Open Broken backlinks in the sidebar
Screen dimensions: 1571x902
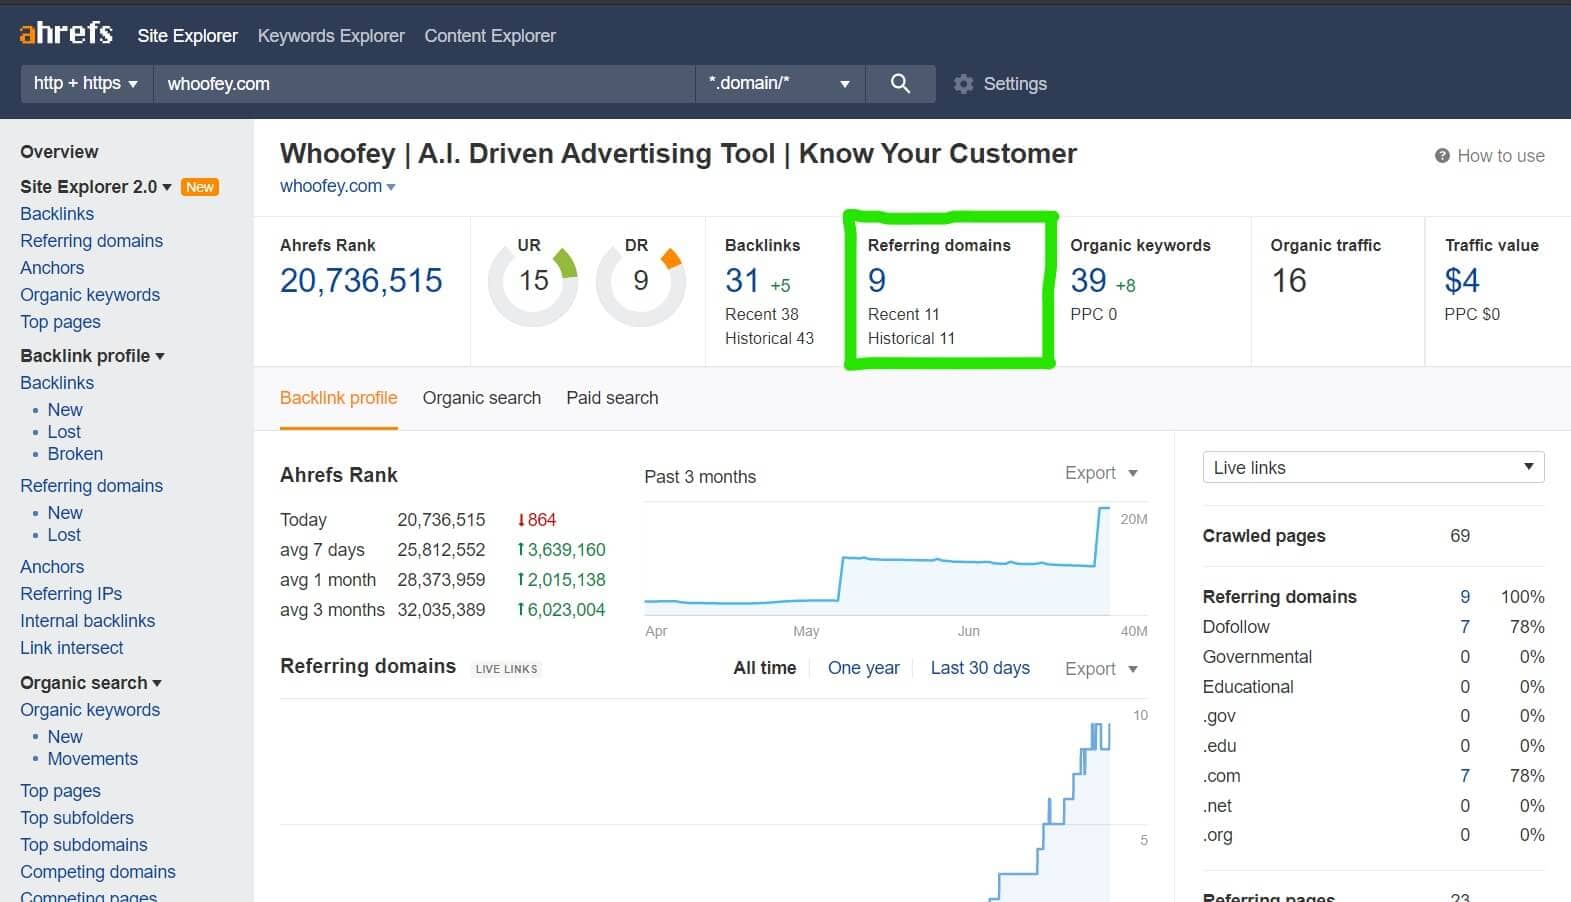coord(75,454)
